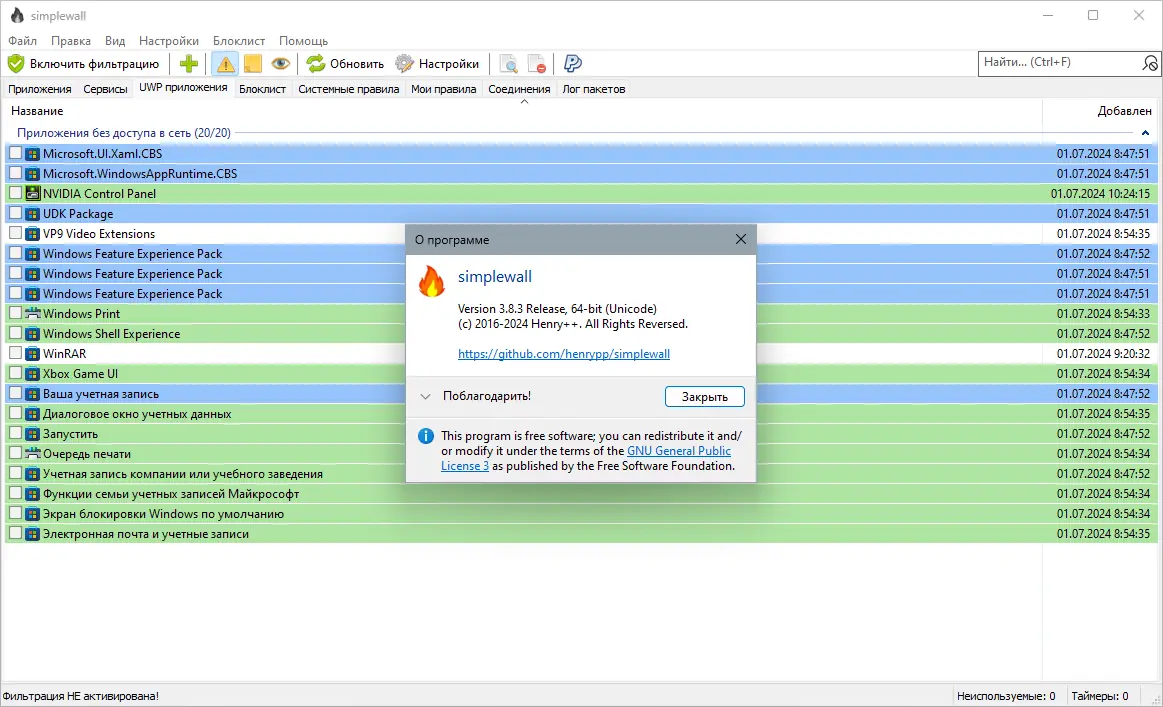1163x707 pixels.
Task: Click the VP9 Video Extensions app icon
Action: [33, 234]
